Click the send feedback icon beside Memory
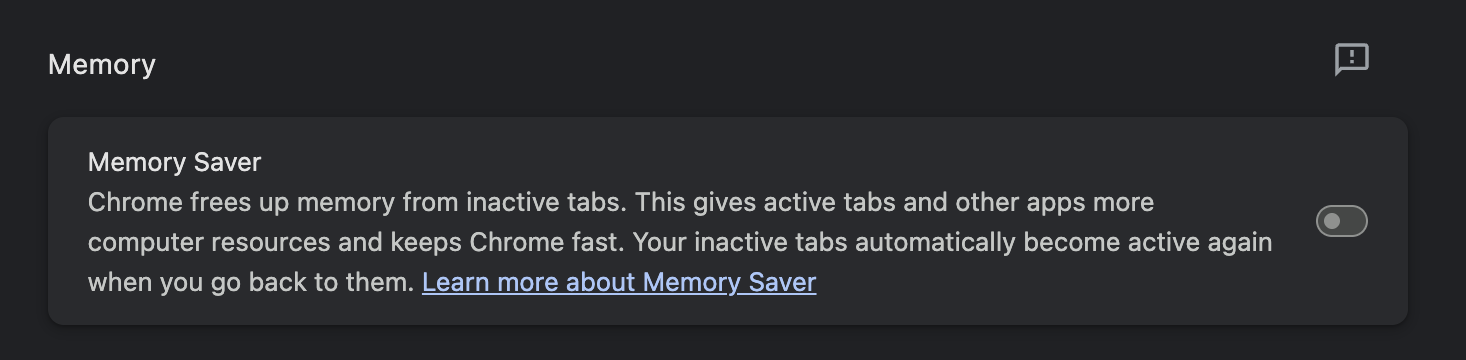The image size is (1466, 360). (1351, 60)
